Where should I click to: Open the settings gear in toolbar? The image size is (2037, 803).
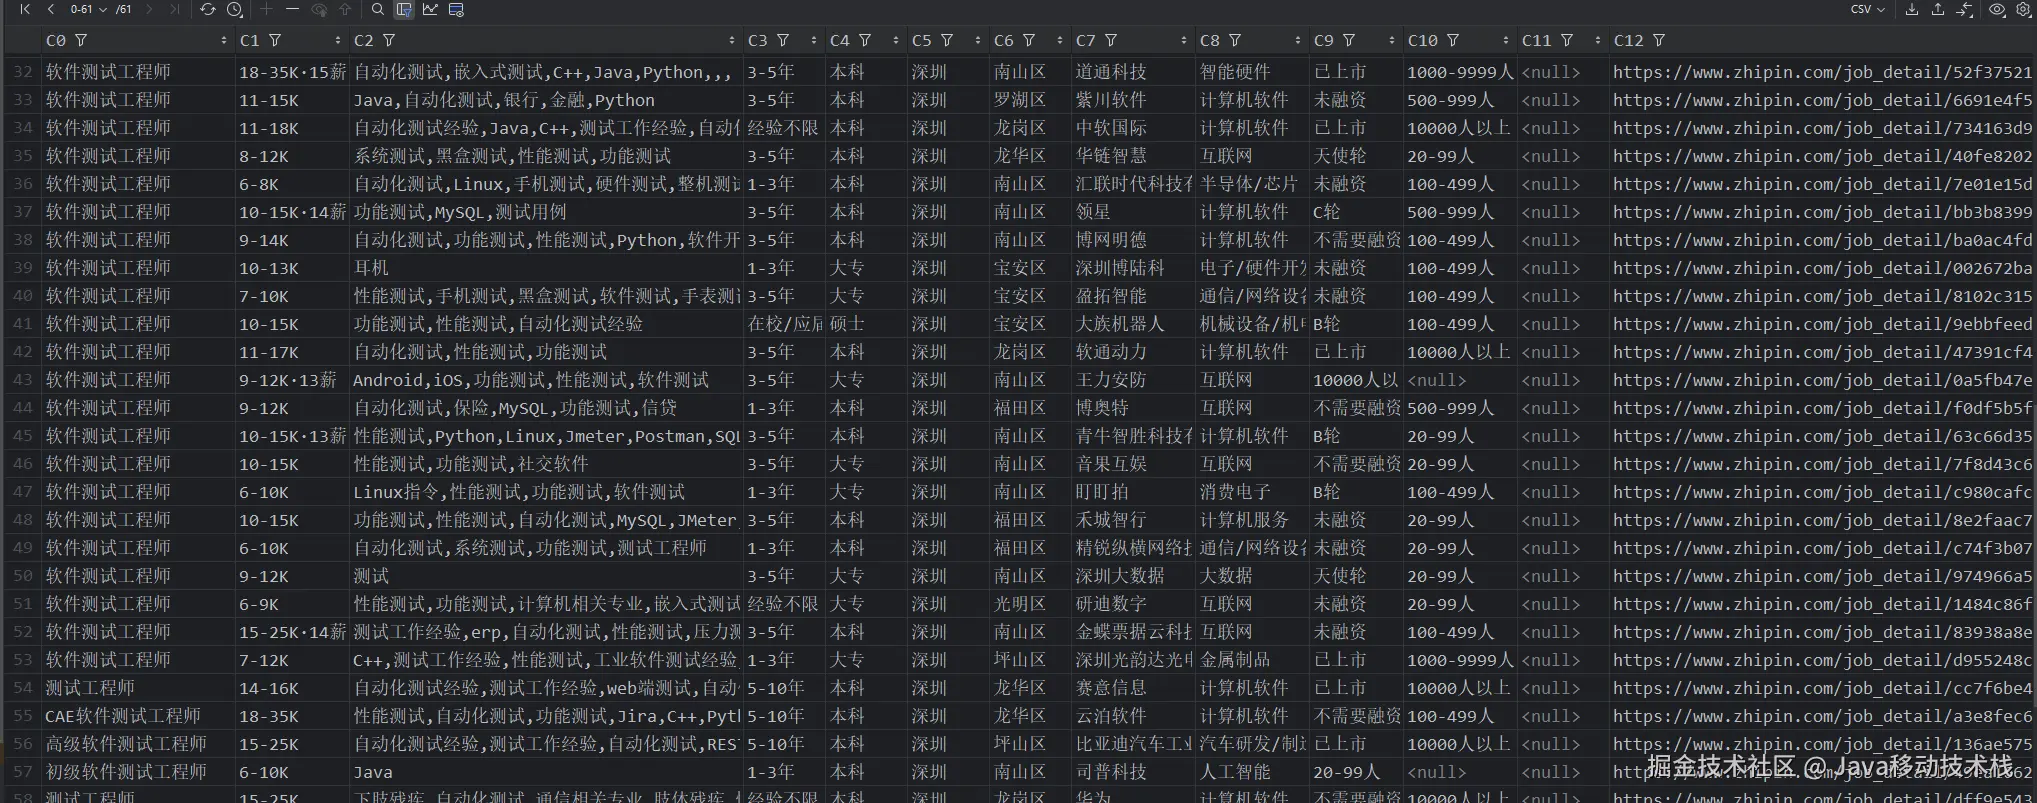pyautogui.click(x=2023, y=9)
